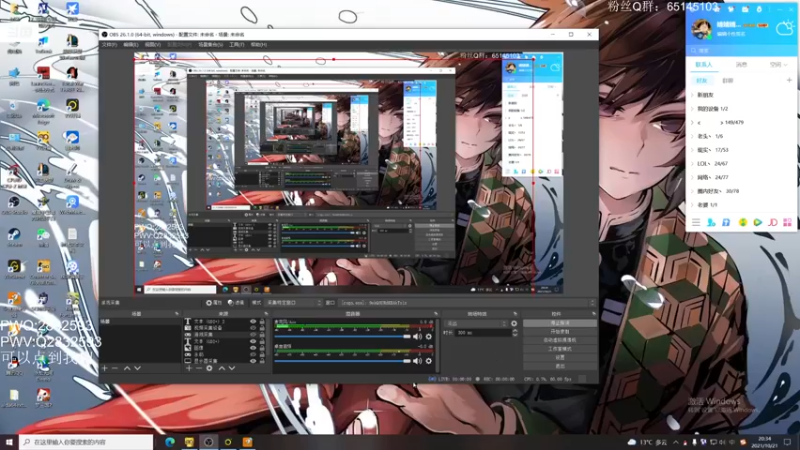The image size is (800, 450).
Task: Lock the 图像 source
Action: pos(262,348)
